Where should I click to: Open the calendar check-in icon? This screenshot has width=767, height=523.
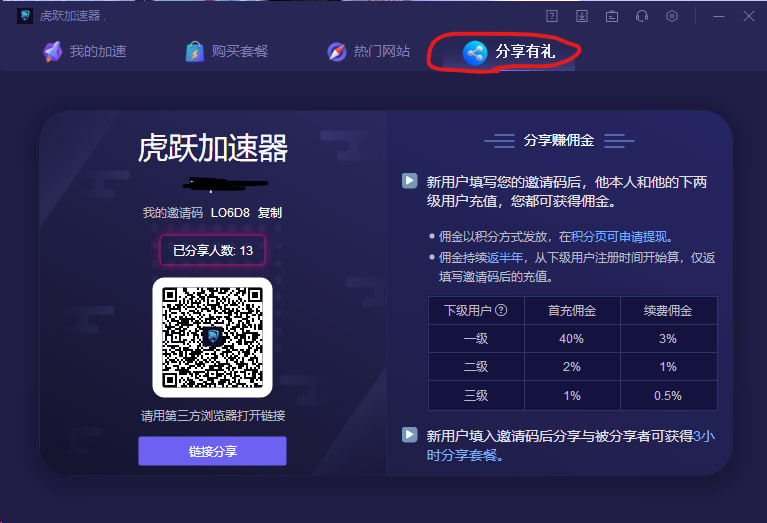(x=611, y=17)
